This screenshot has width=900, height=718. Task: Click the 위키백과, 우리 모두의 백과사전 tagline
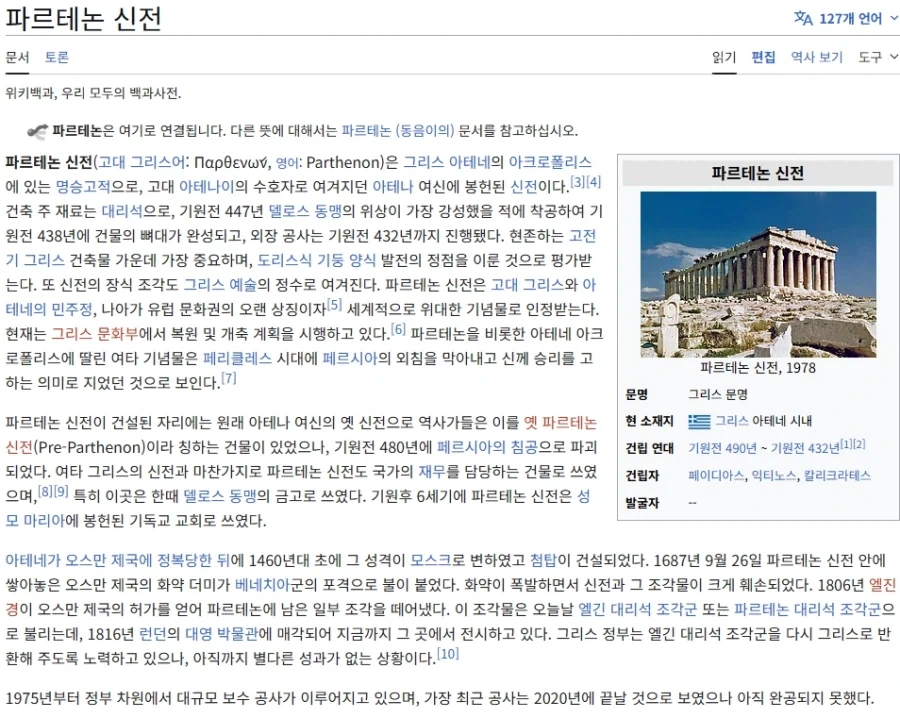coord(94,93)
